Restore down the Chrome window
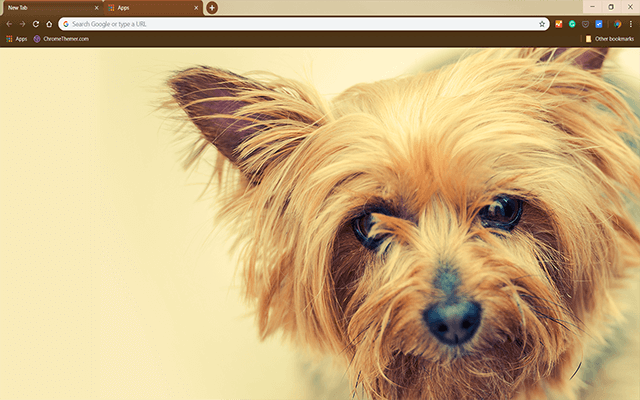The image size is (640, 400). (x=611, y=7)
